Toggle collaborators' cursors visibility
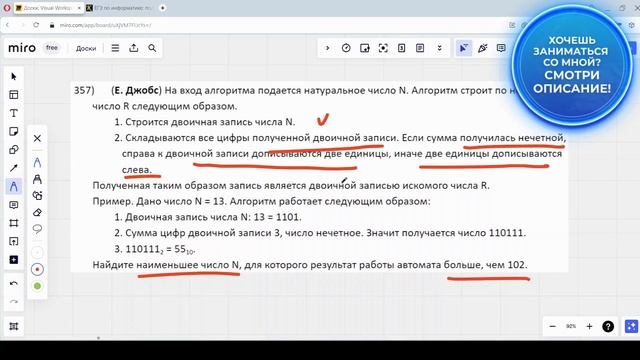 [464, 48]
